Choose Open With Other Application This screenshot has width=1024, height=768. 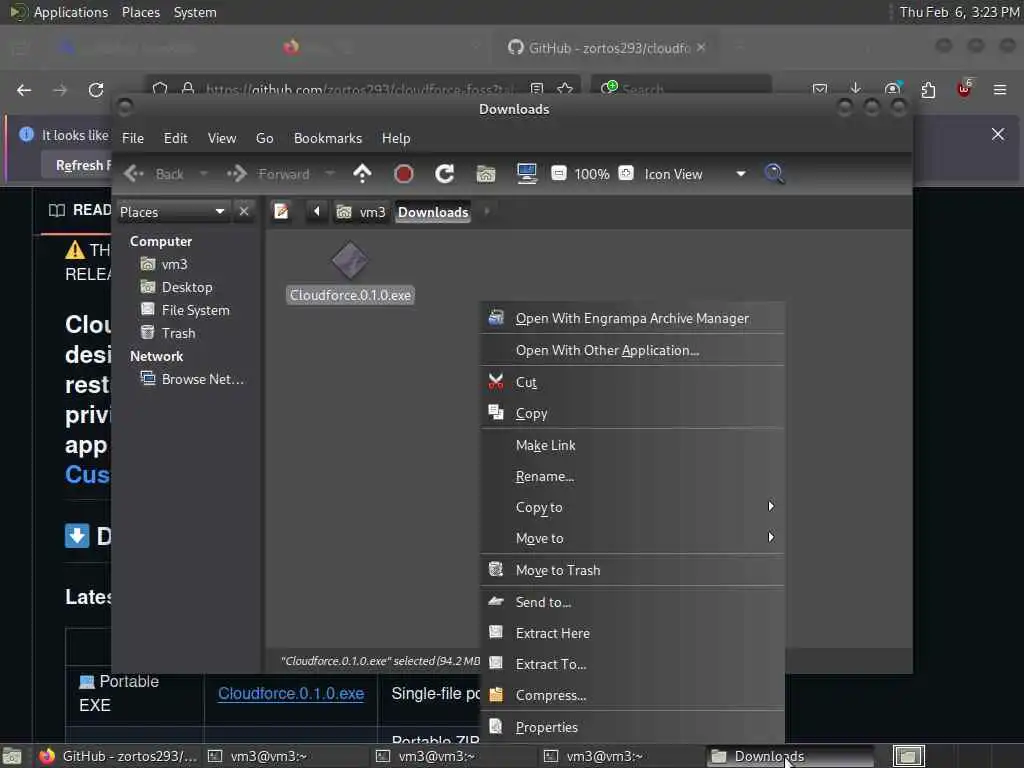(632, 351)
